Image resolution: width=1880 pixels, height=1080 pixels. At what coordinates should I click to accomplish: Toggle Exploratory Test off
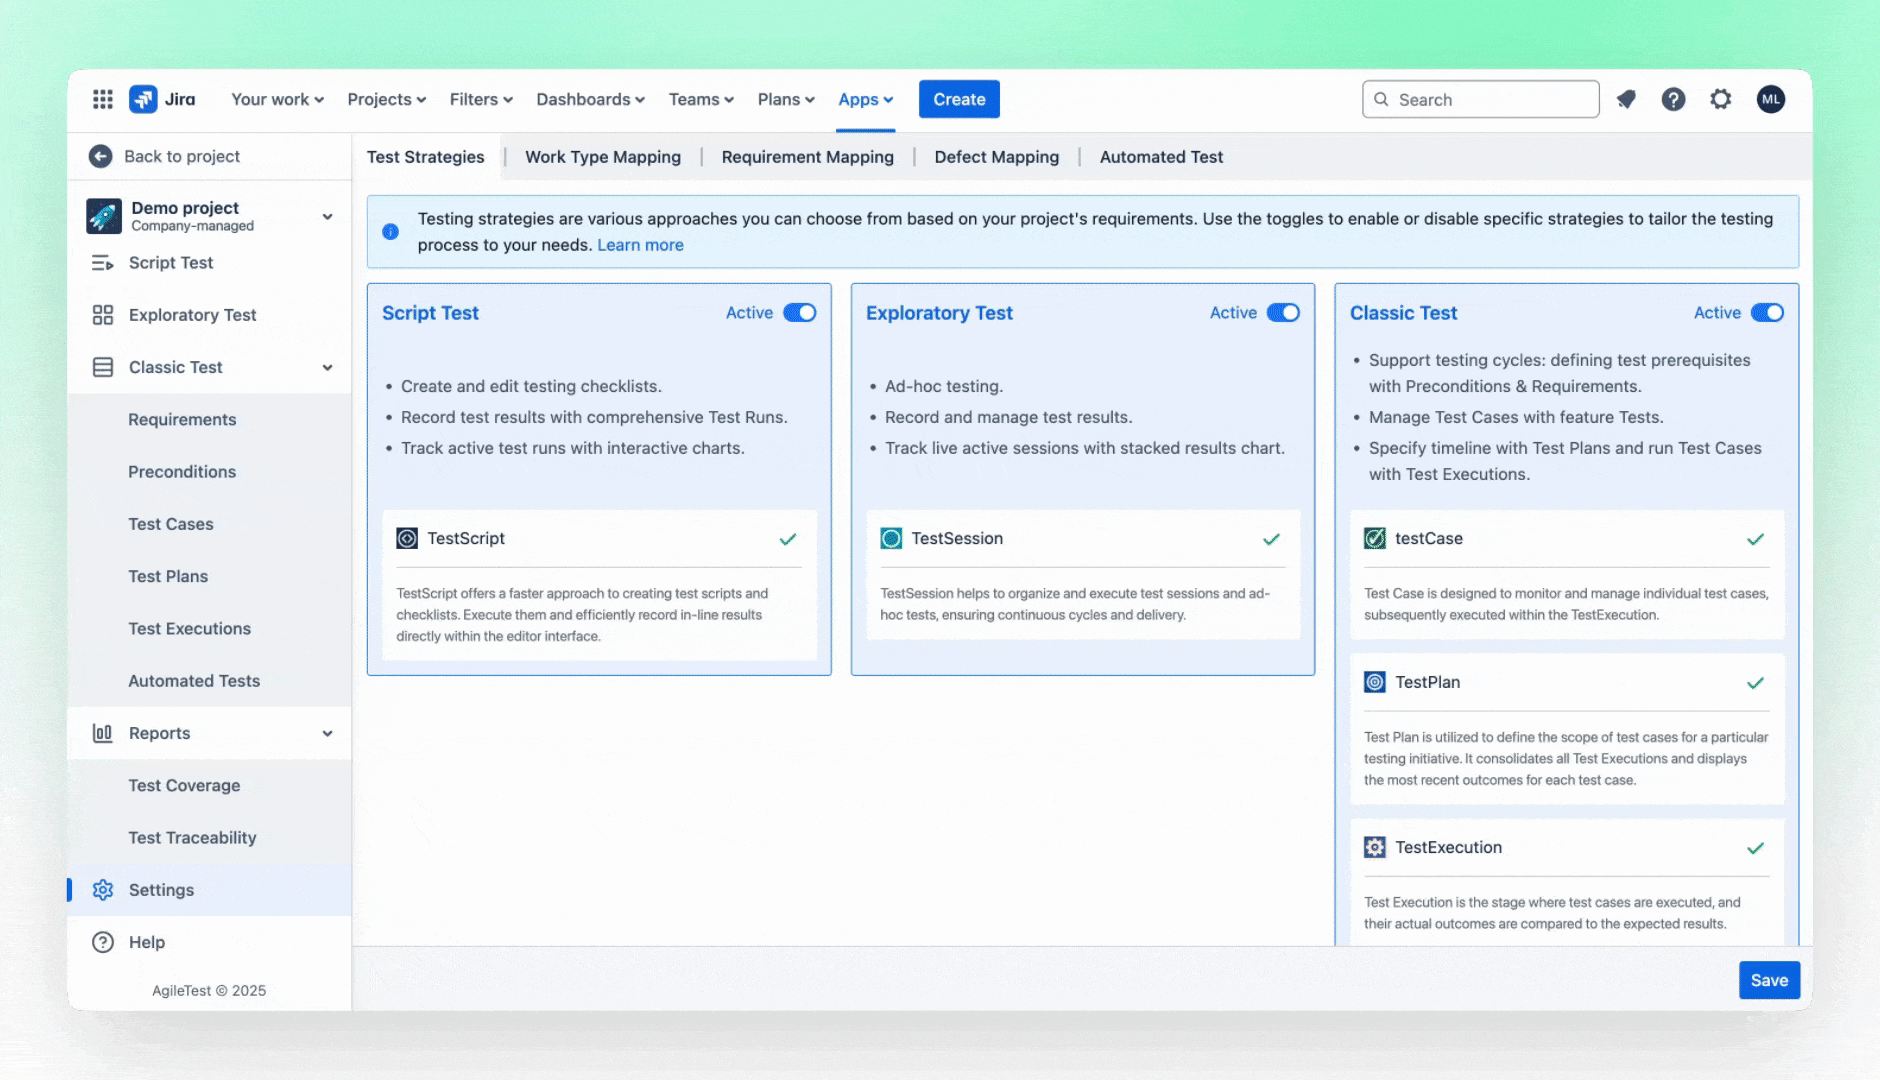(x=1283, y=312)
